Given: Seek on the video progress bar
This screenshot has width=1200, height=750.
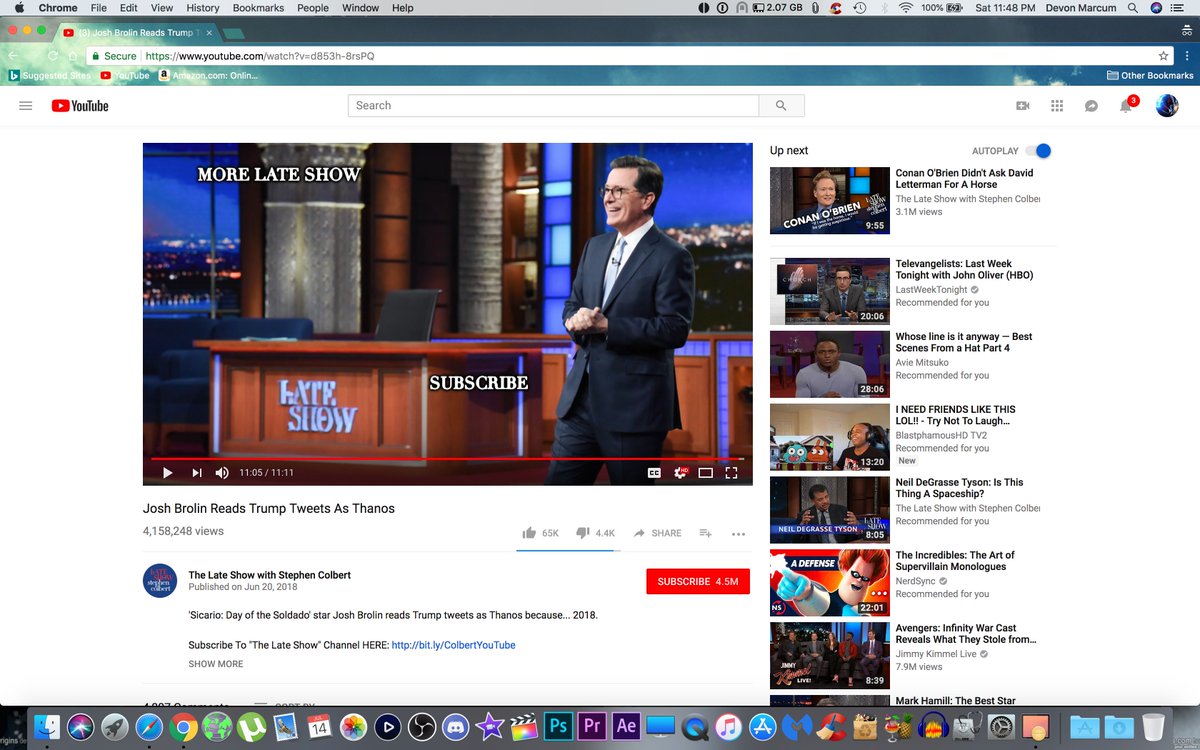Looking at the screenshot, I should tap(448, 459).
